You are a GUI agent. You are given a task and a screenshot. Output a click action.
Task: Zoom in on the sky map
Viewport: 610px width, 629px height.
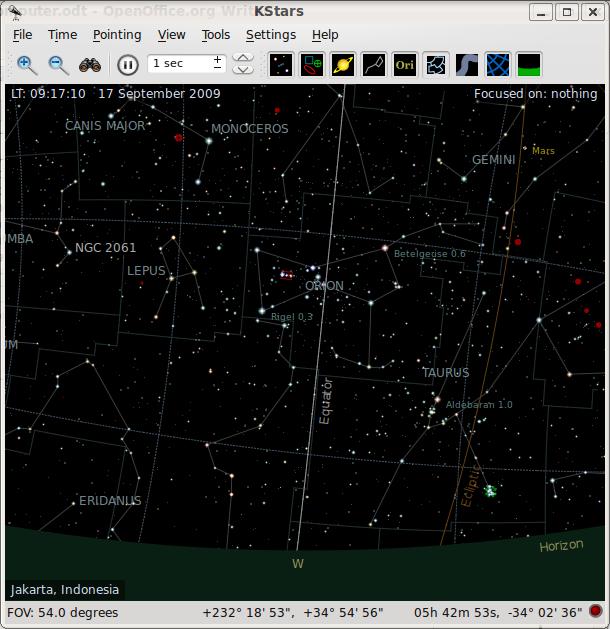click(x=27, y=65)
